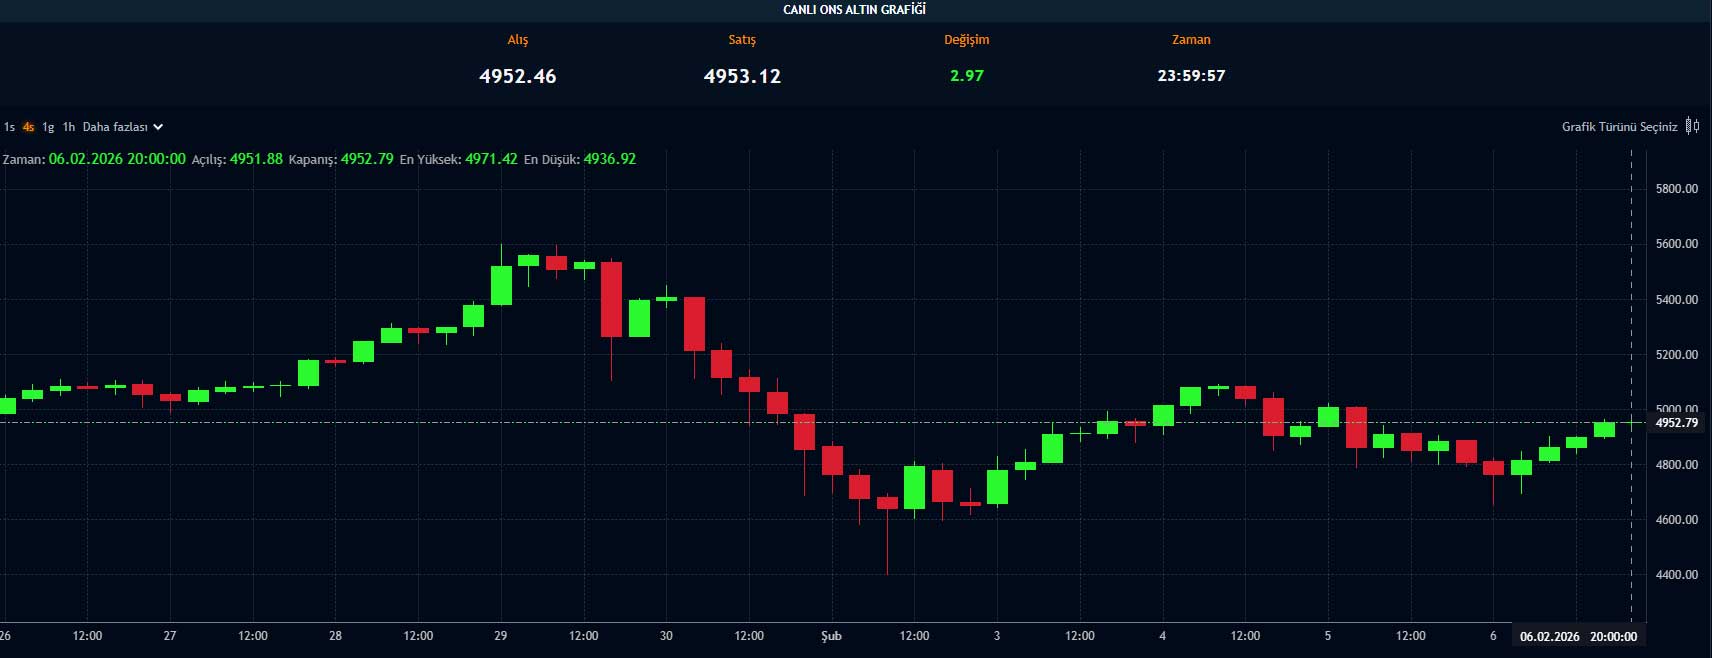Image resolution: width=1712 pixels, height=658 pixels.
Task: Click the 'Grafik Türünü Seçiniz' chart type selector
Action: tap(1619, 127)
